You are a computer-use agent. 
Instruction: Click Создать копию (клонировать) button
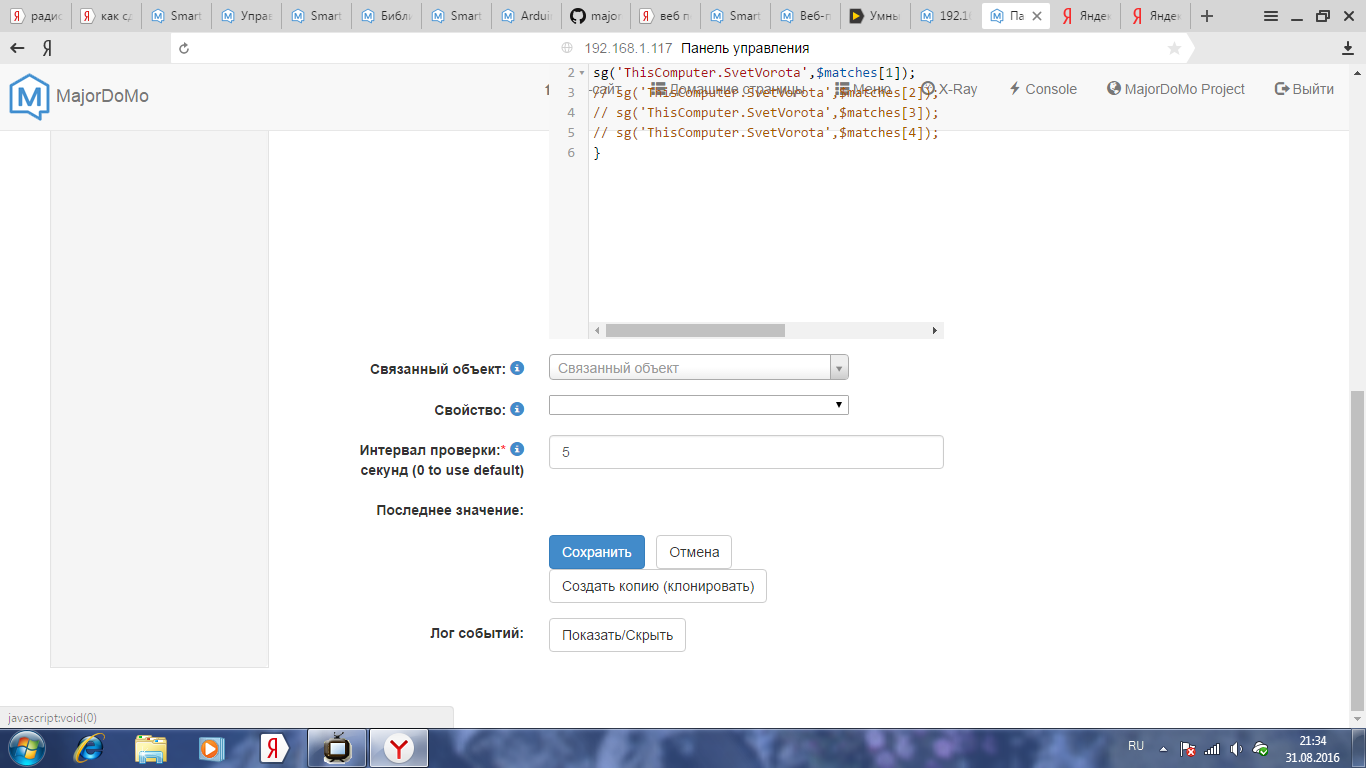coord(658,586)
